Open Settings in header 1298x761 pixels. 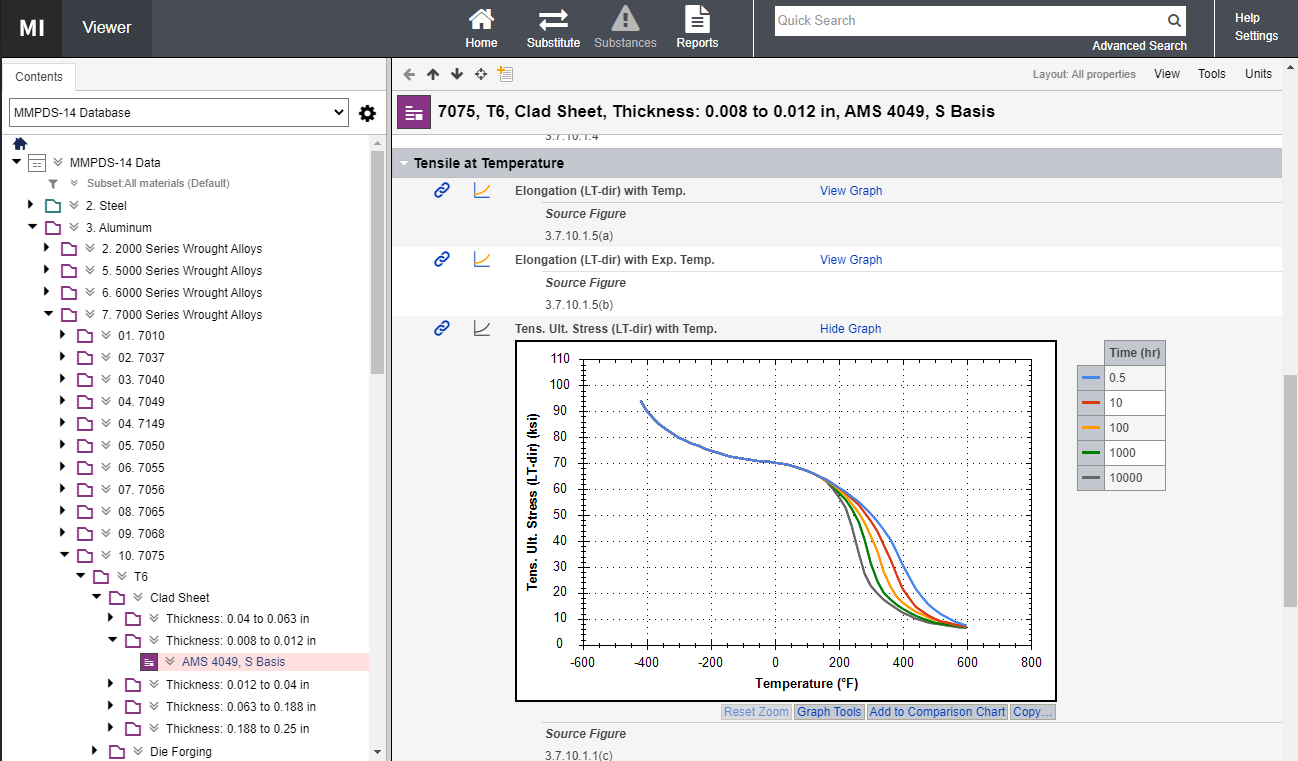(x=1256, y=36)
